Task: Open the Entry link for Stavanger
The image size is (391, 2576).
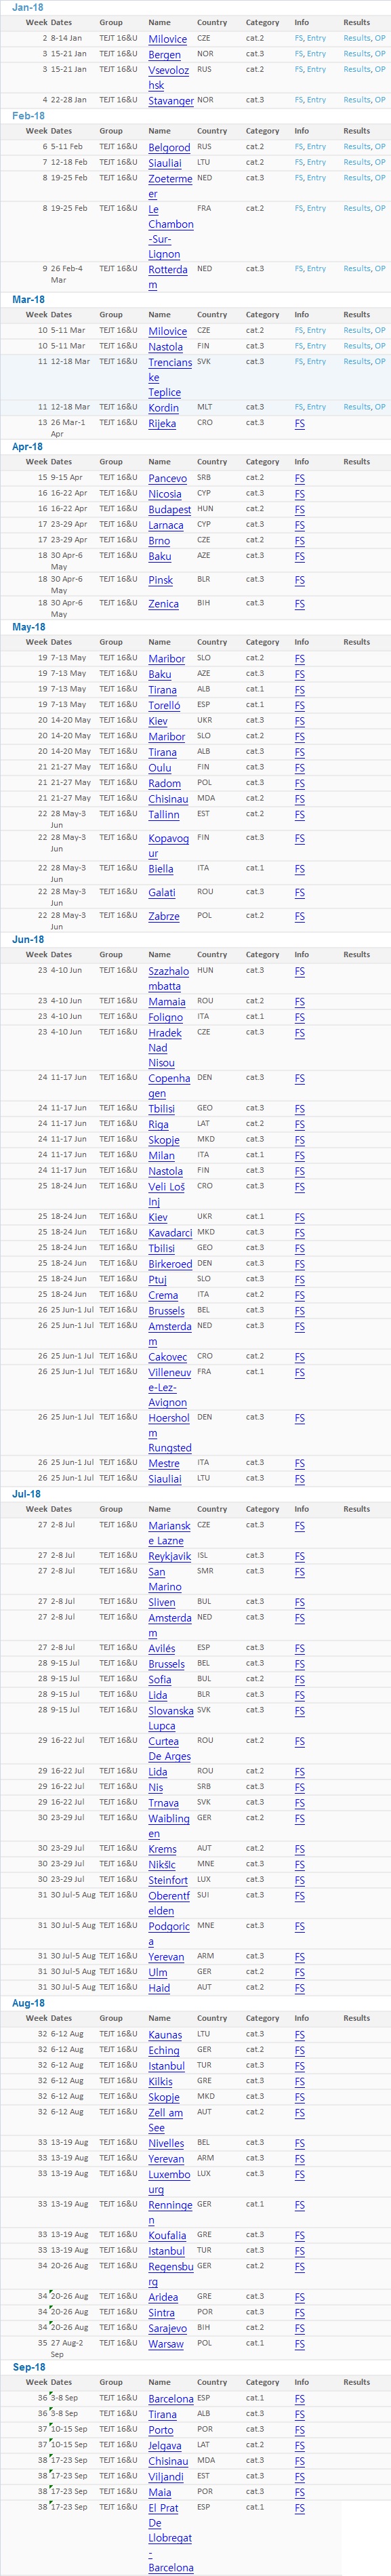Action: click(x=316, y=100)
